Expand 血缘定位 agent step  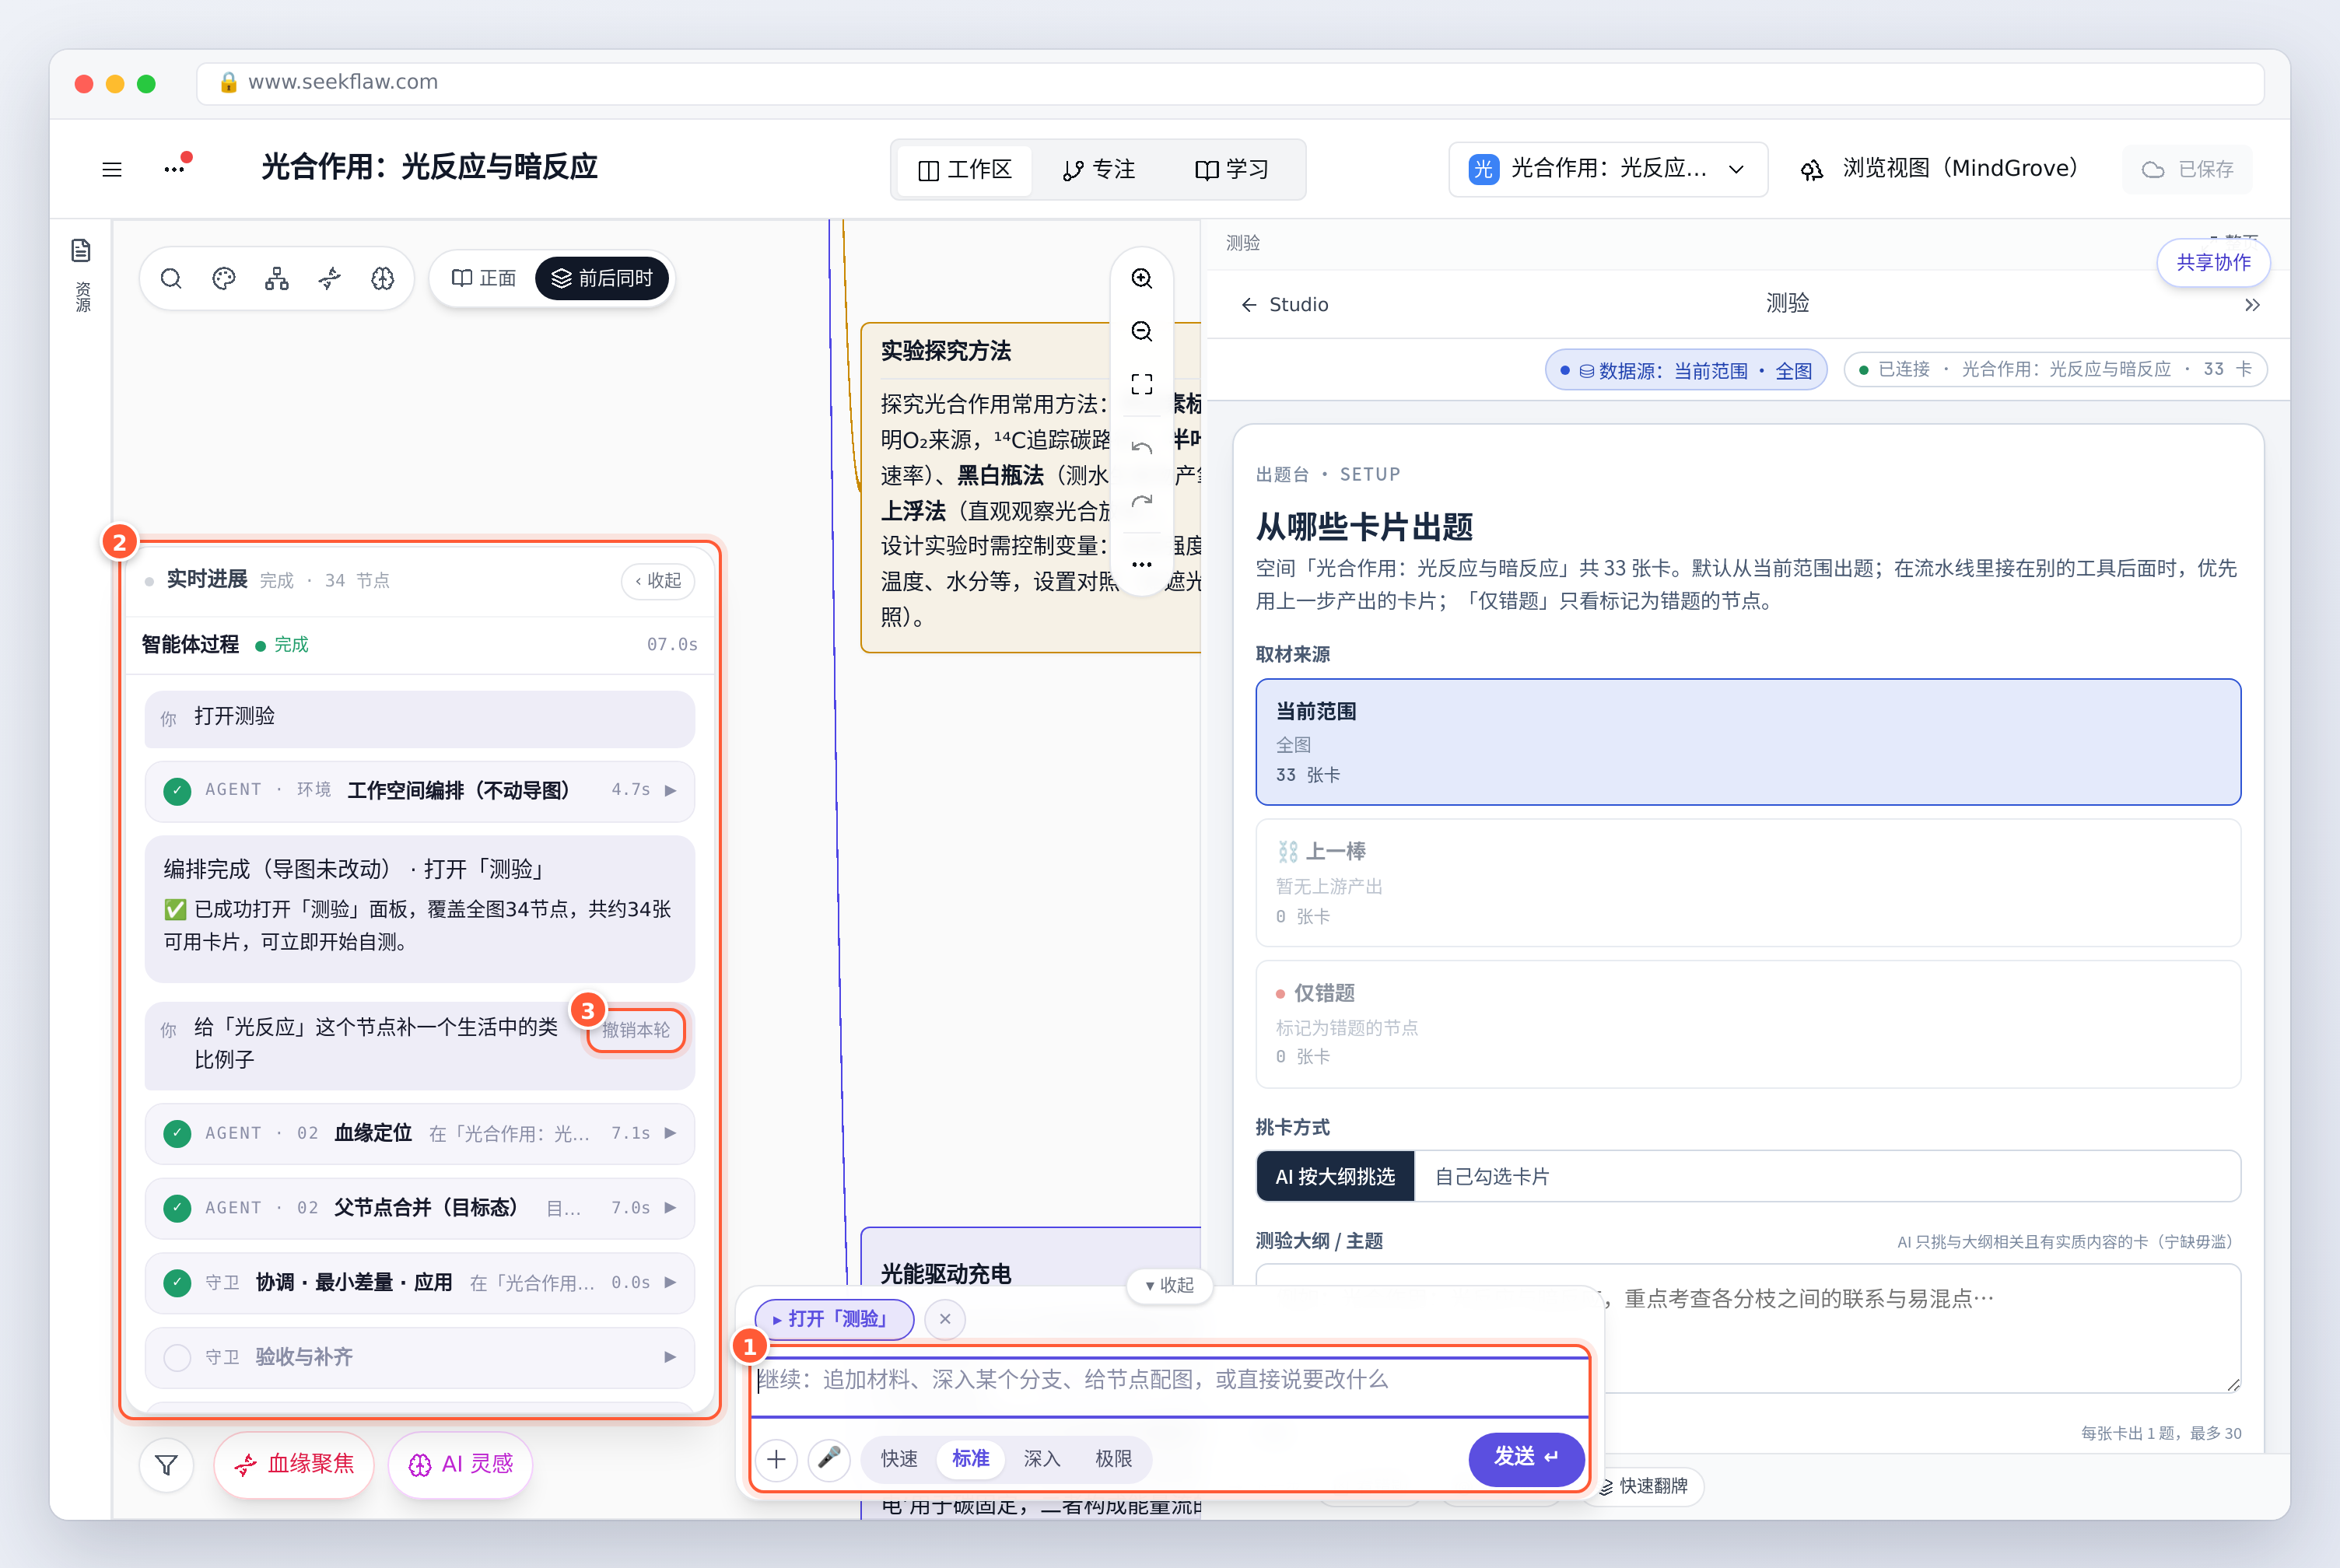[419, 1133]
